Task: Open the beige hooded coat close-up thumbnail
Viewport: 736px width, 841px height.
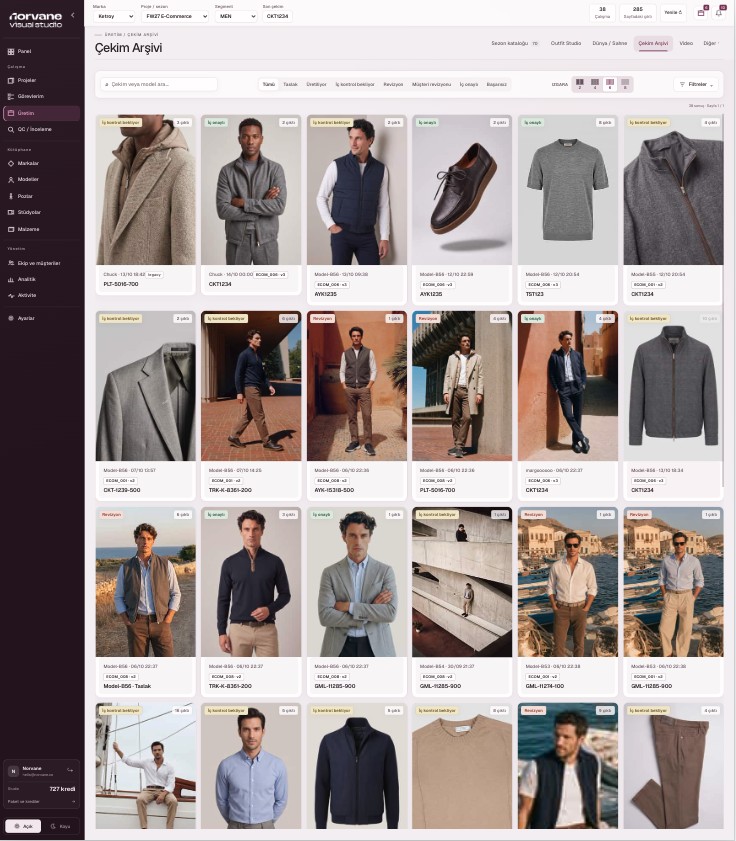Action: coord(145,190)
